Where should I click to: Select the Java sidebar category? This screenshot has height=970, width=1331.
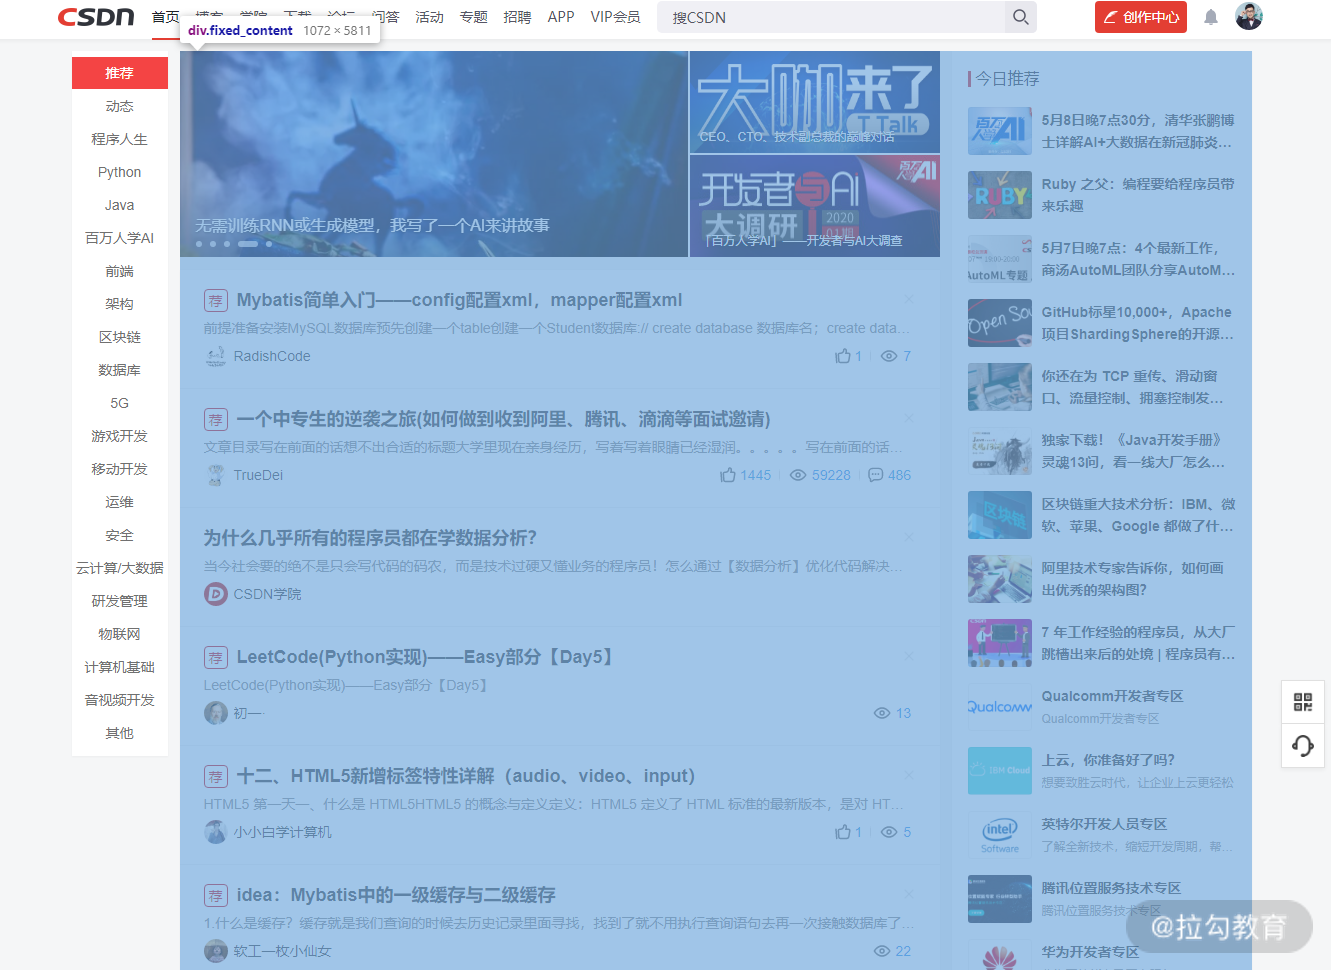pyautogui.click(x=120, y=205)
